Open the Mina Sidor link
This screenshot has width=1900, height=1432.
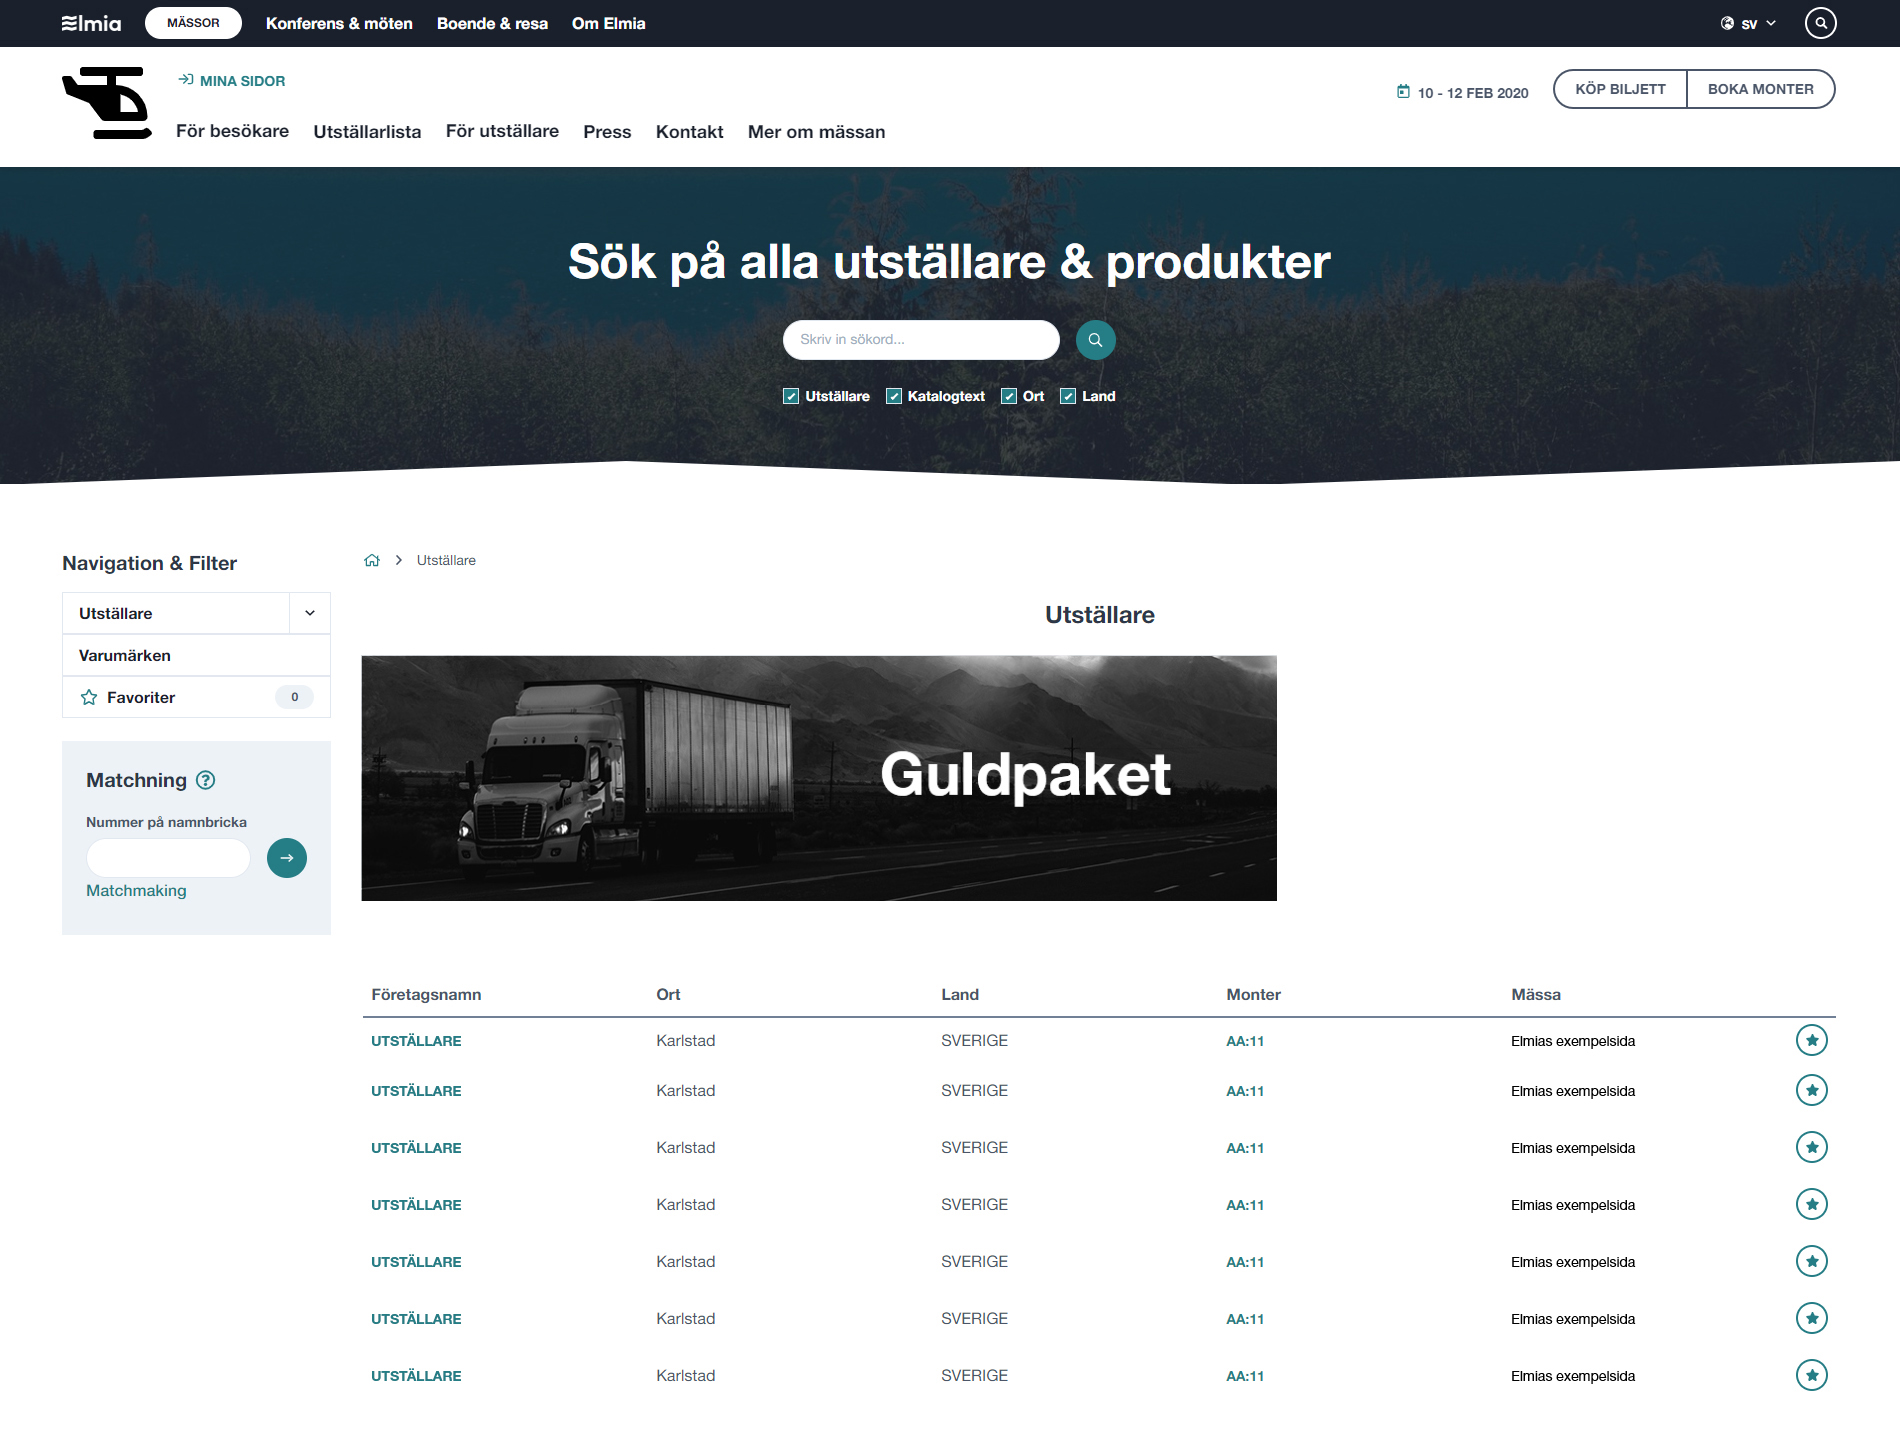pos(242,81)
